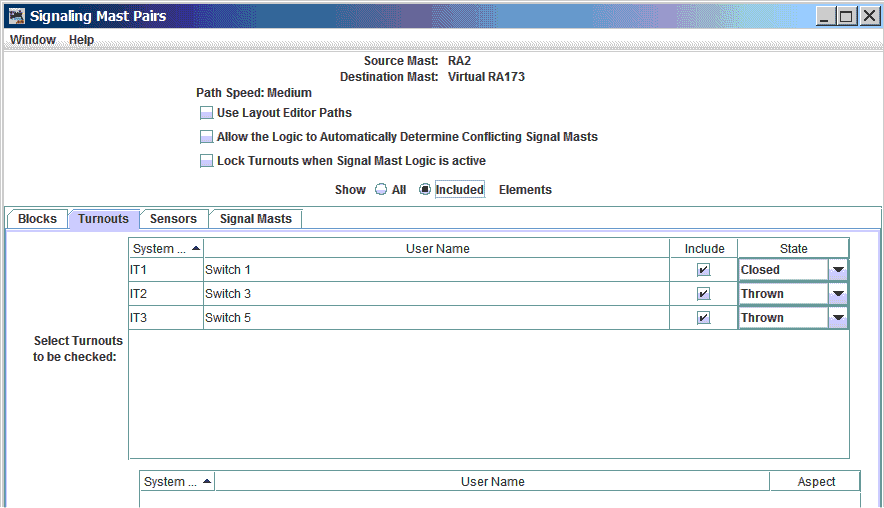Enable Lock Turnouts when Logic active
884x508 pixels.
(206, 161)
